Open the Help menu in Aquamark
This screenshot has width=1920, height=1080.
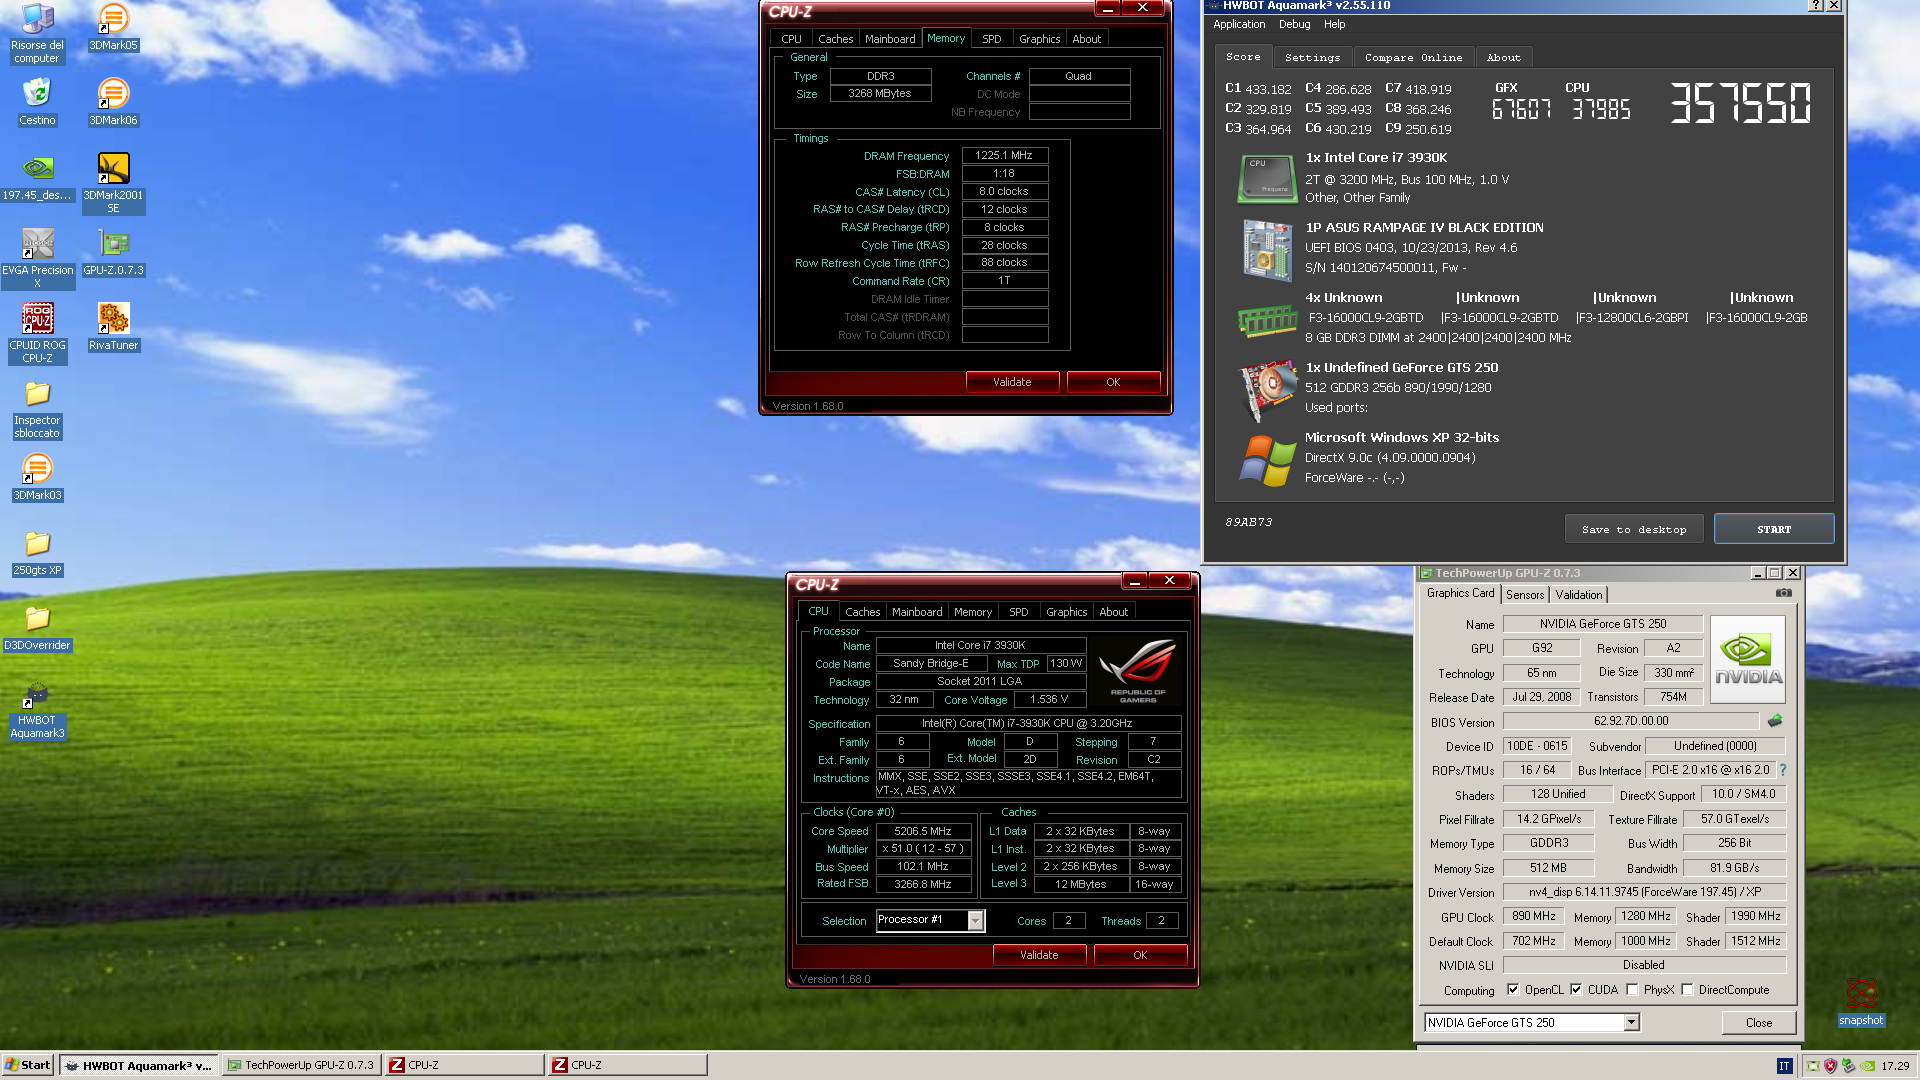1334,24
